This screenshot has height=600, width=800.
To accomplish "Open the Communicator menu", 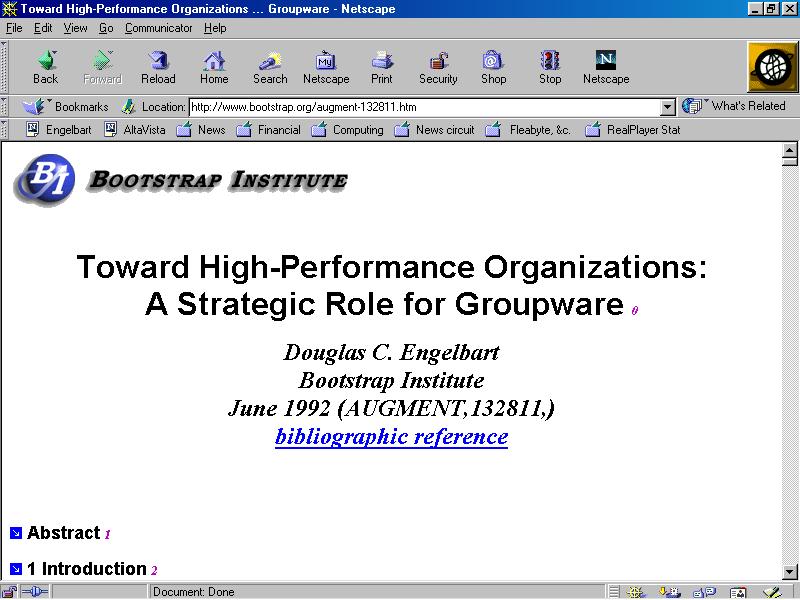I will [158, 28].
